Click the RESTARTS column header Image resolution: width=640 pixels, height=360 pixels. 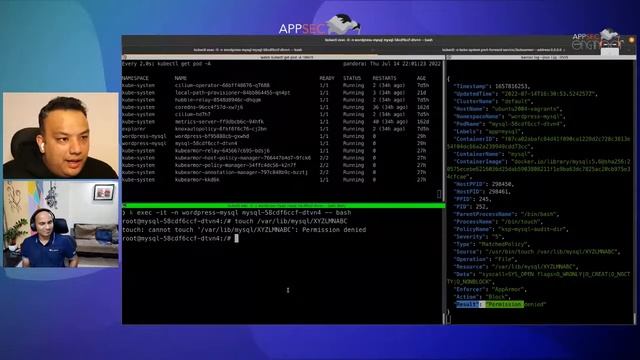pyautogui.click(x=384, y=78)
